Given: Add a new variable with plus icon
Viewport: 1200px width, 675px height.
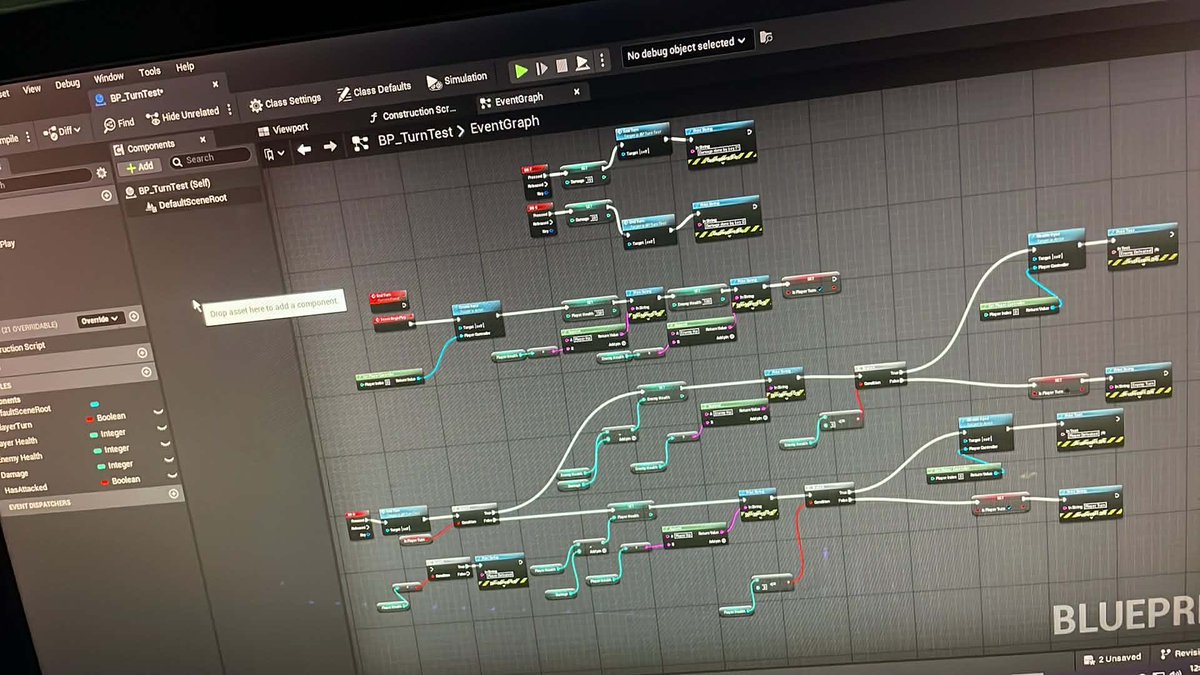Looking at the screenshot, I should click(148, 372).
